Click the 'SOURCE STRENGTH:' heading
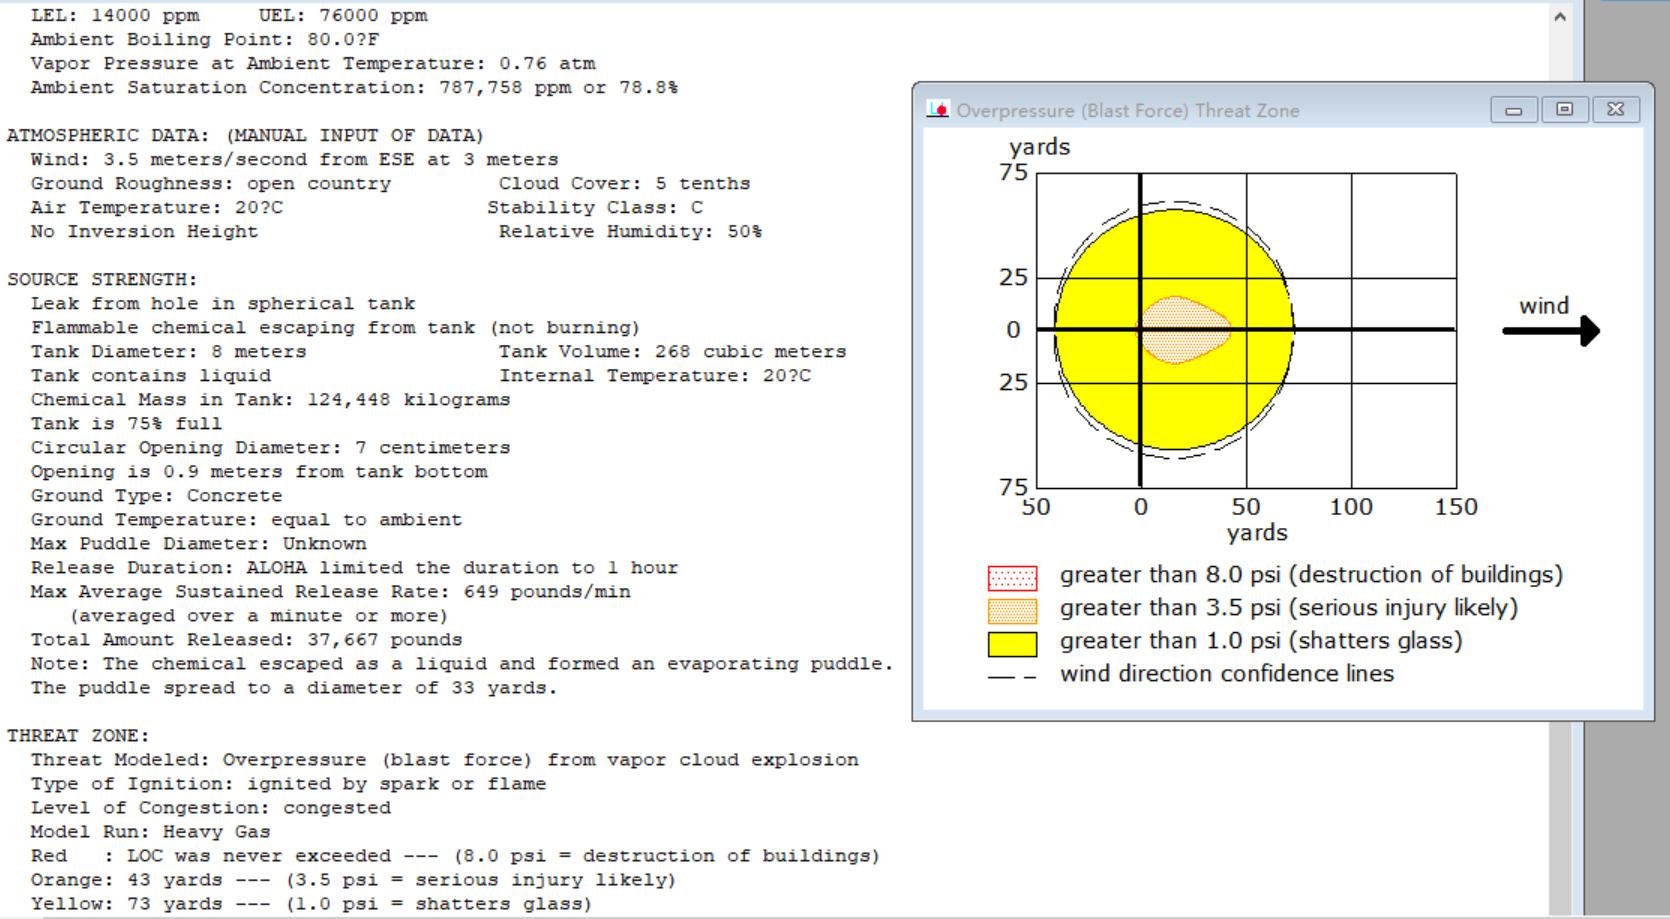This screenshot has height=919, width=1670. click(102, 280)
